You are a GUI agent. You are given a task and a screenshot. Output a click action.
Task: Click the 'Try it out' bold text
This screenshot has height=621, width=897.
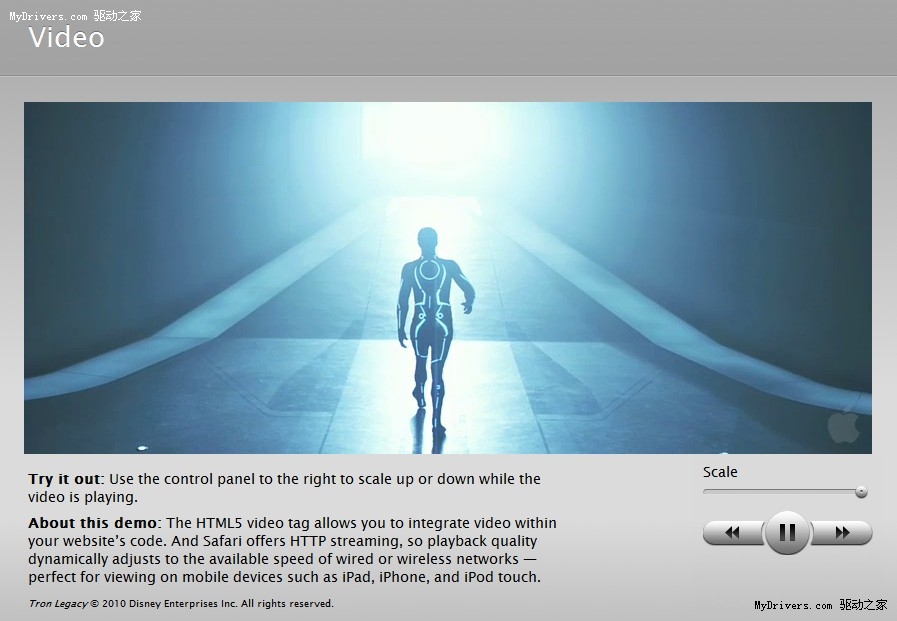[x=65, y=479]
